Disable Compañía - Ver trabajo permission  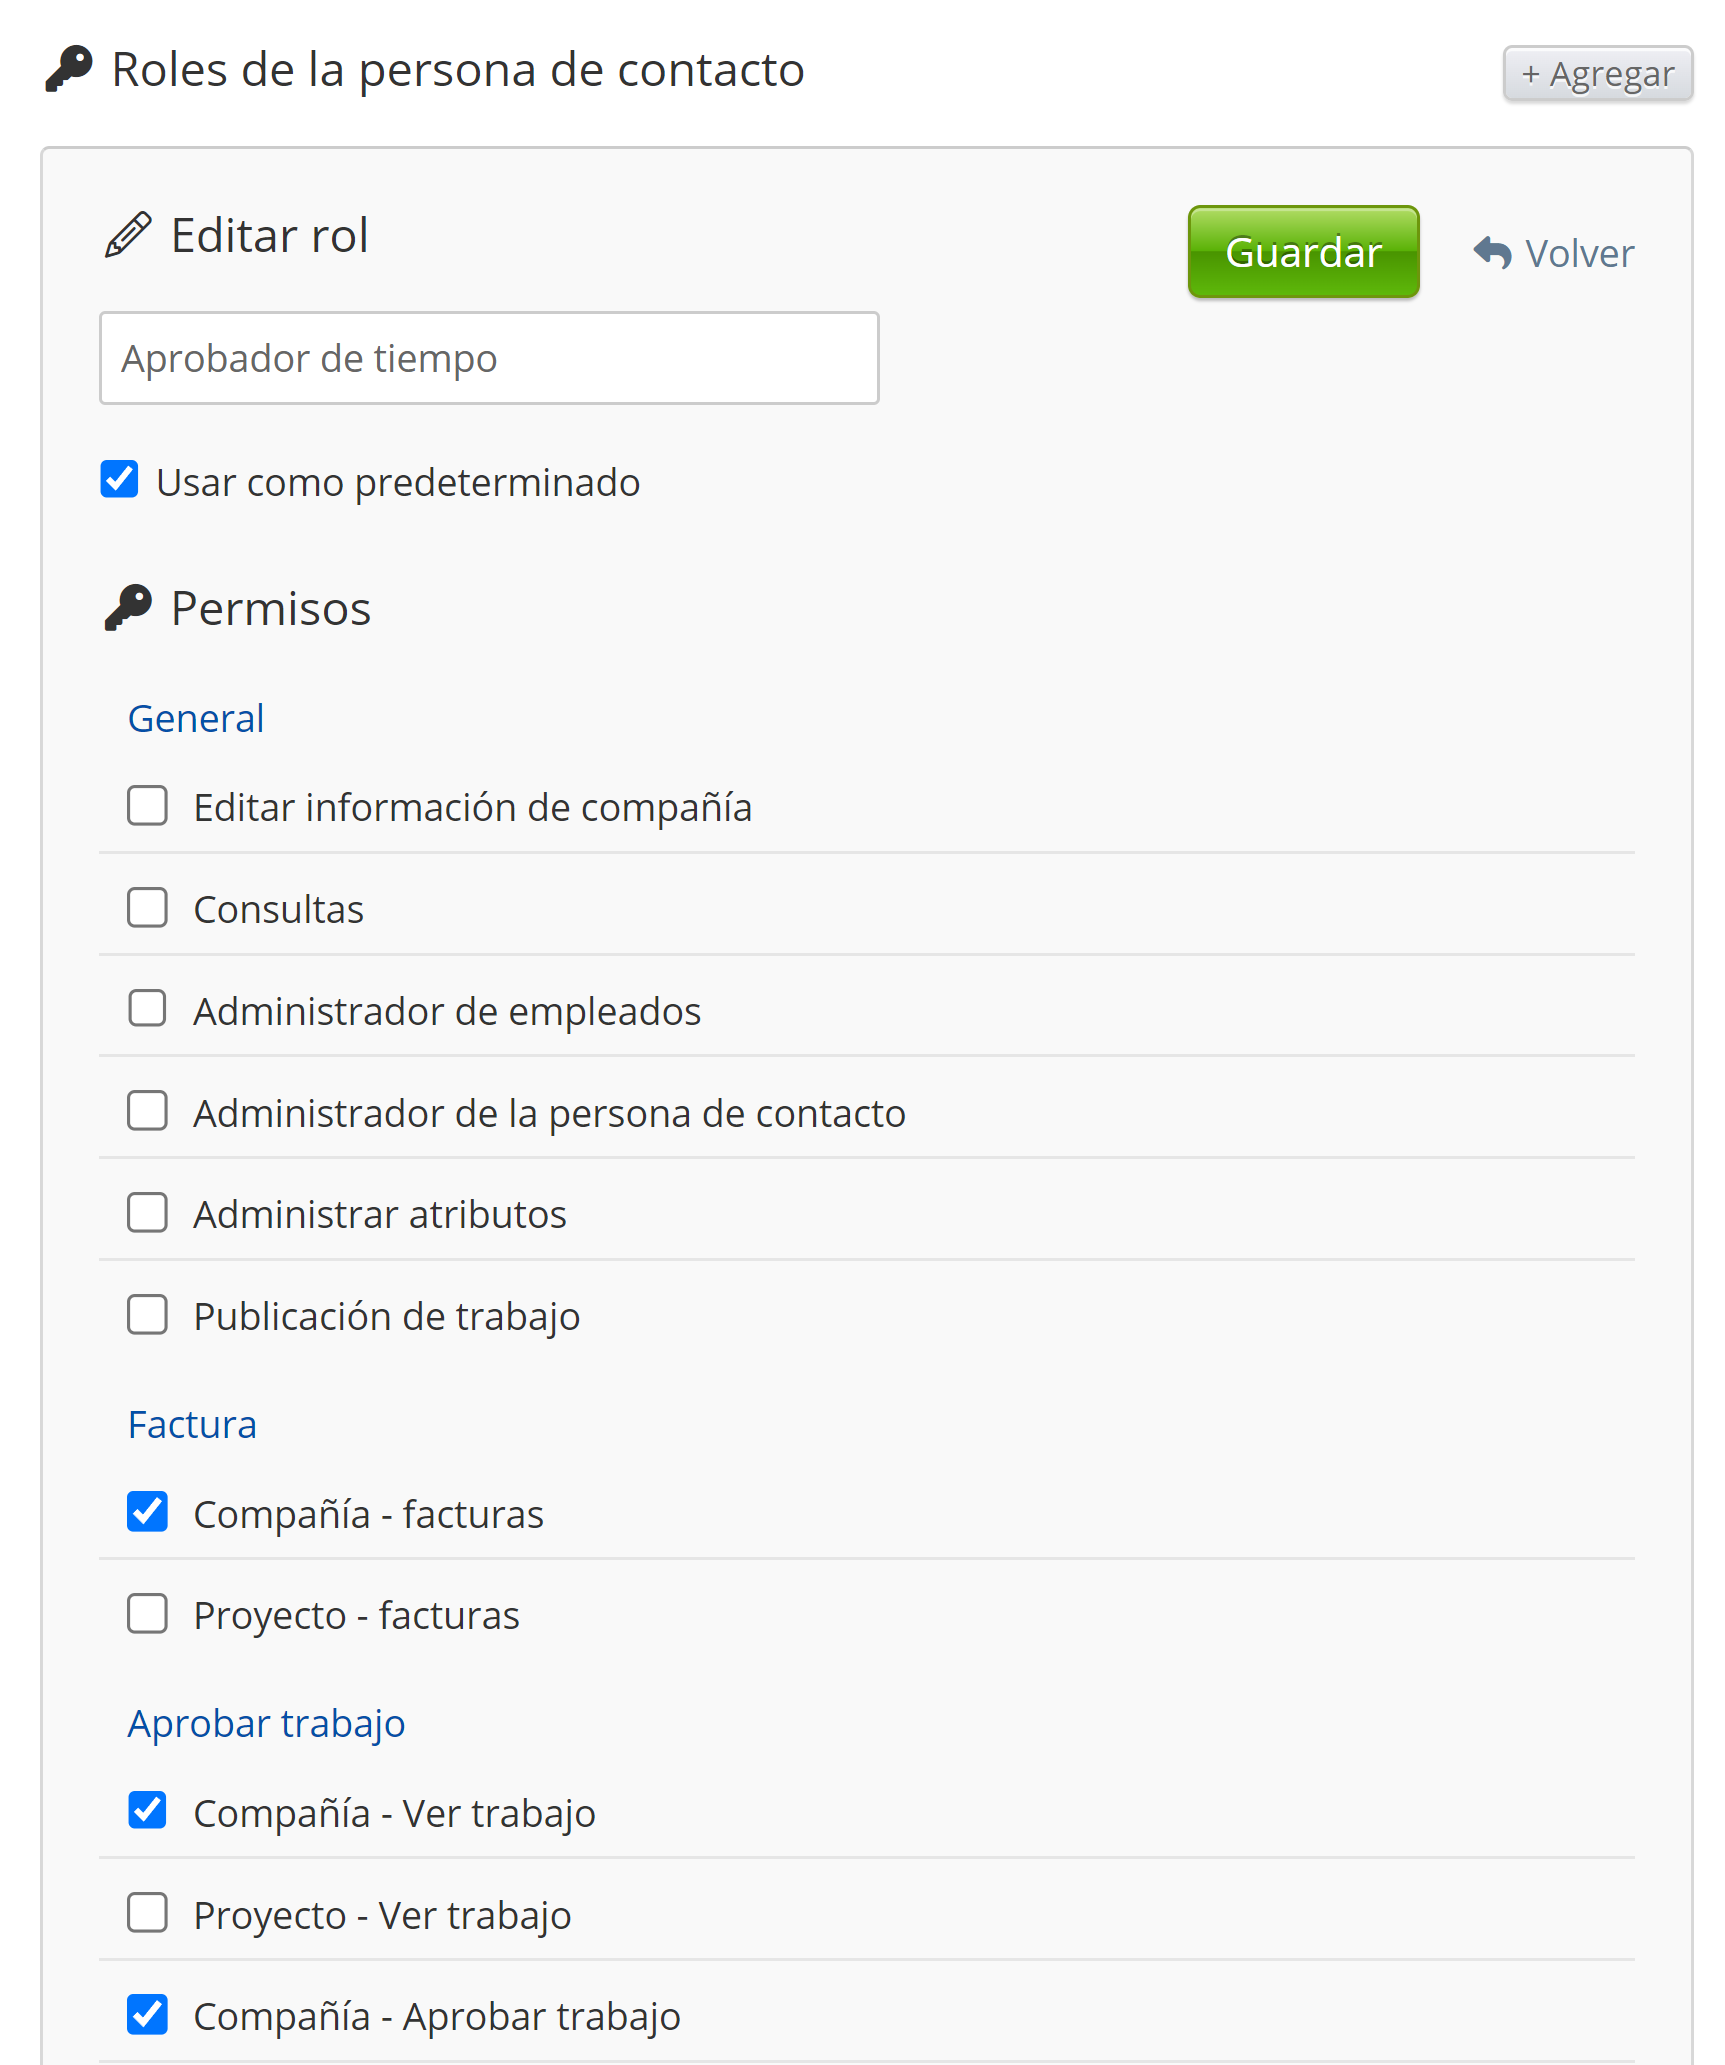point(147,1811)
